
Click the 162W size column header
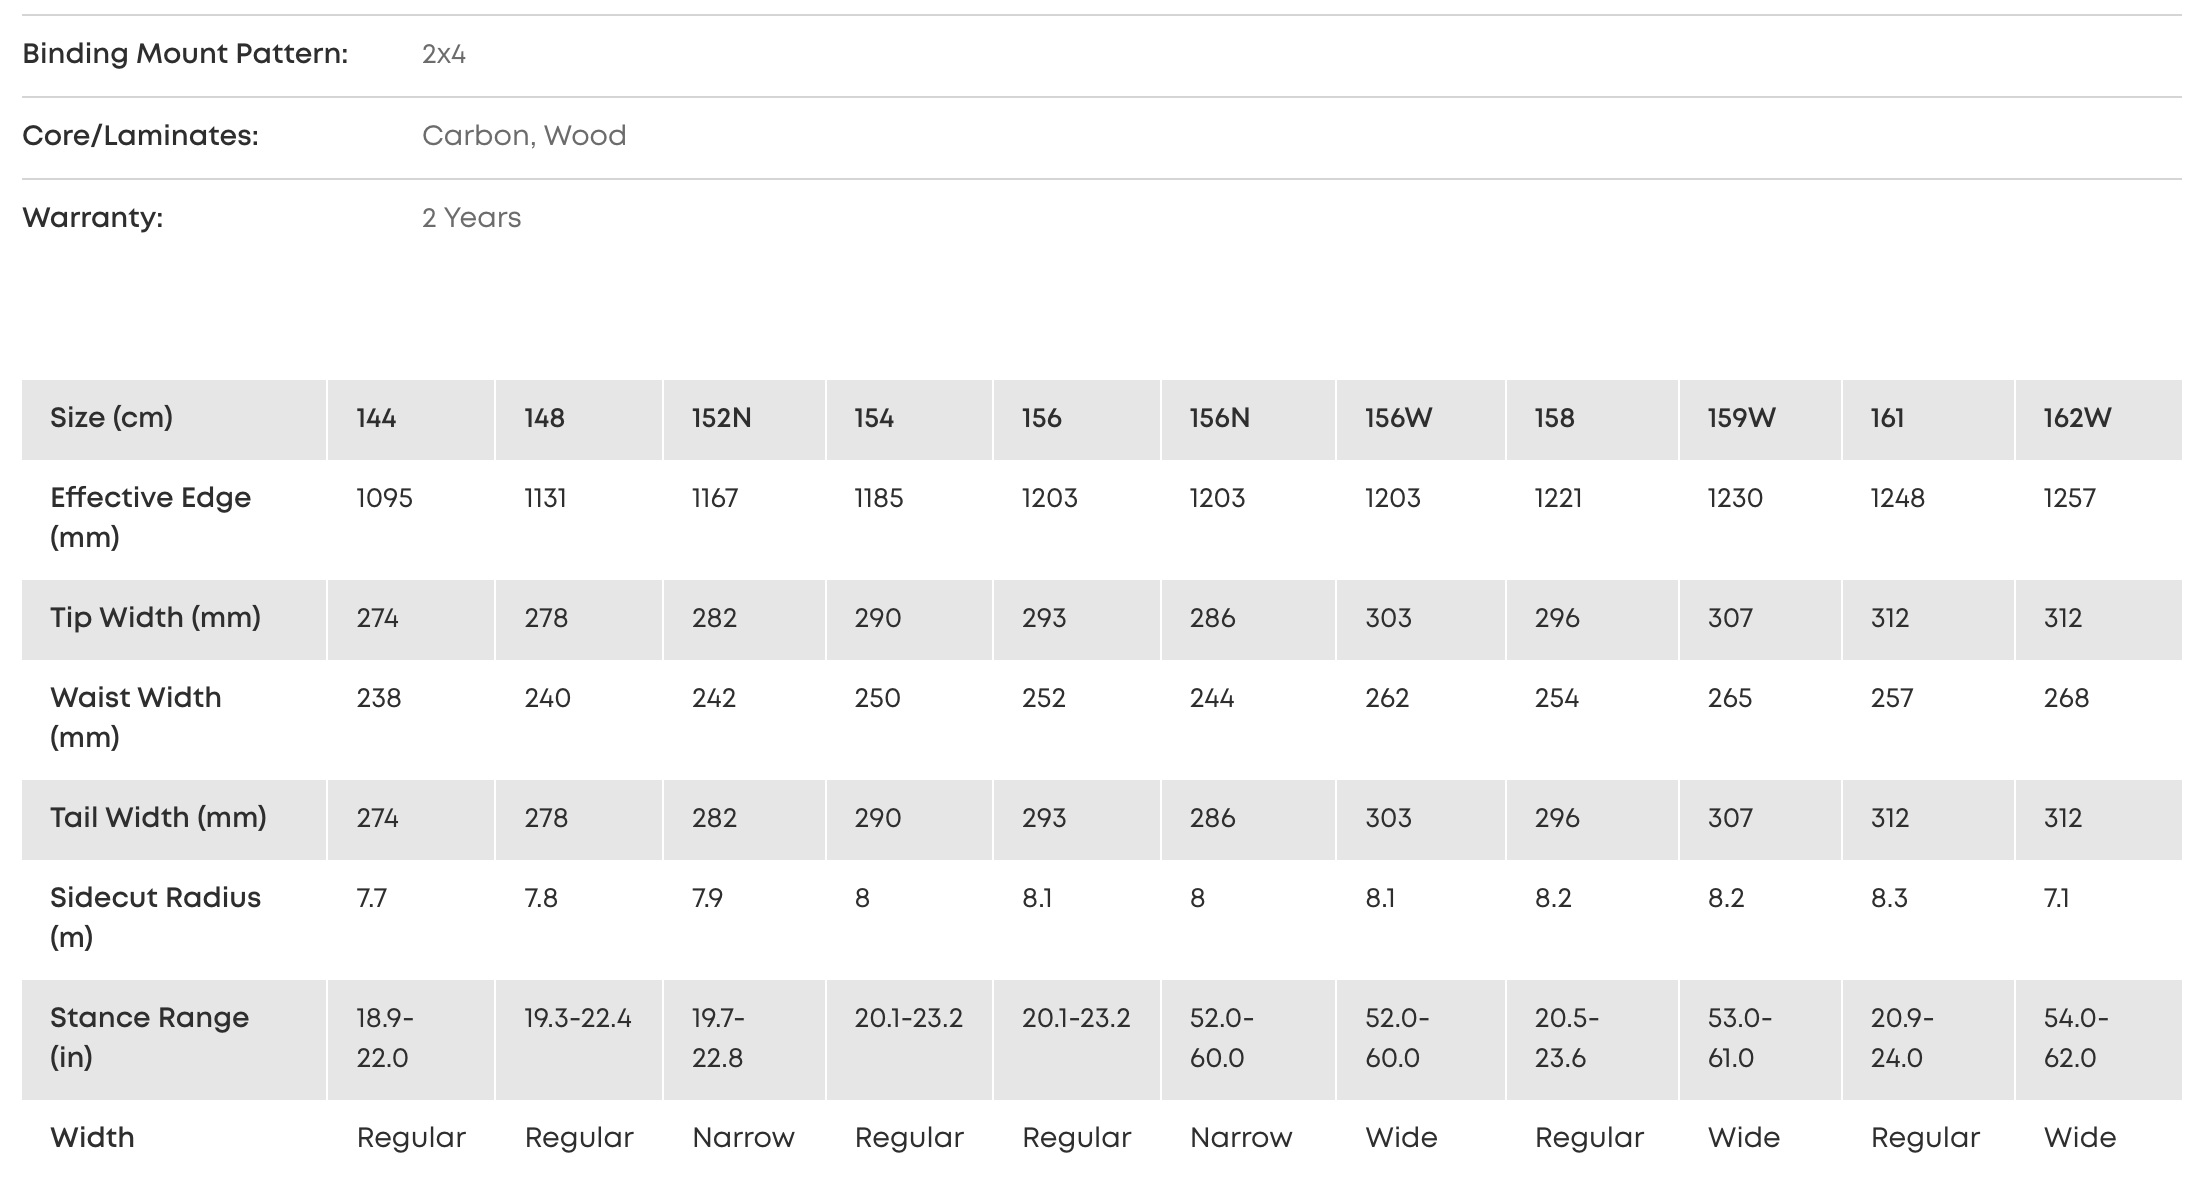(x=2077, y=418)
